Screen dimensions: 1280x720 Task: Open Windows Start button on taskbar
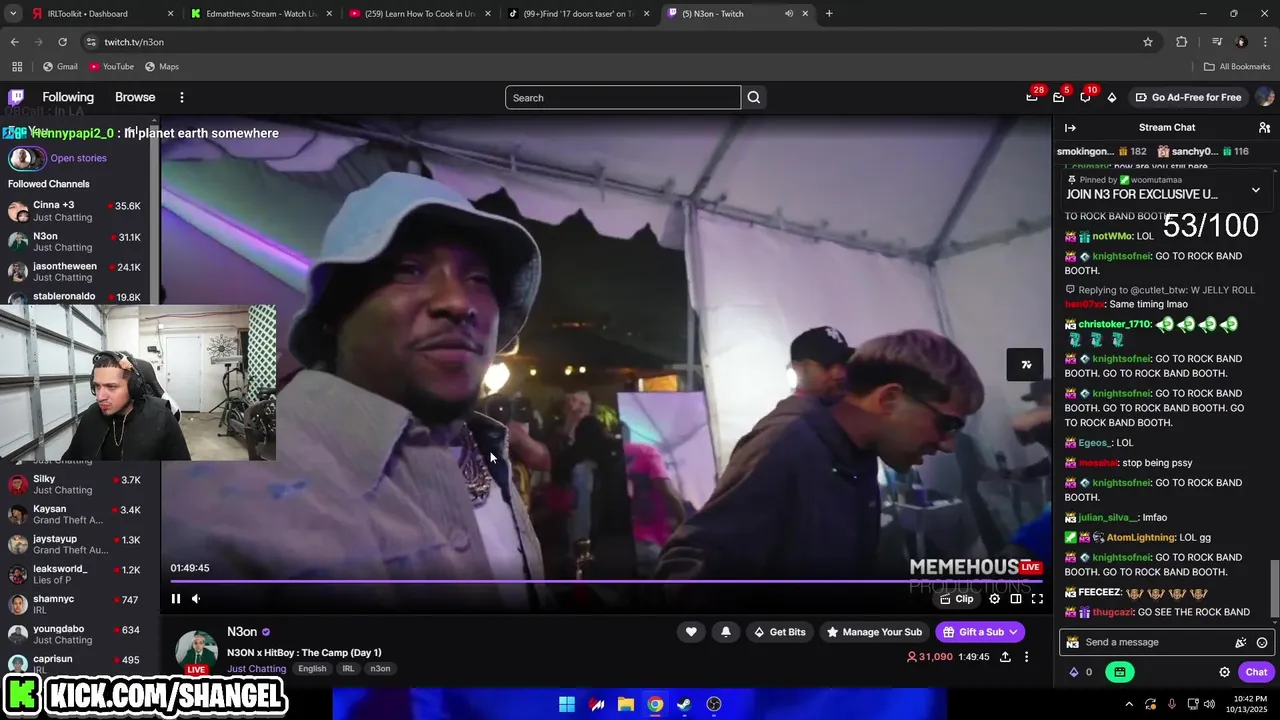[x=567, y=704]
